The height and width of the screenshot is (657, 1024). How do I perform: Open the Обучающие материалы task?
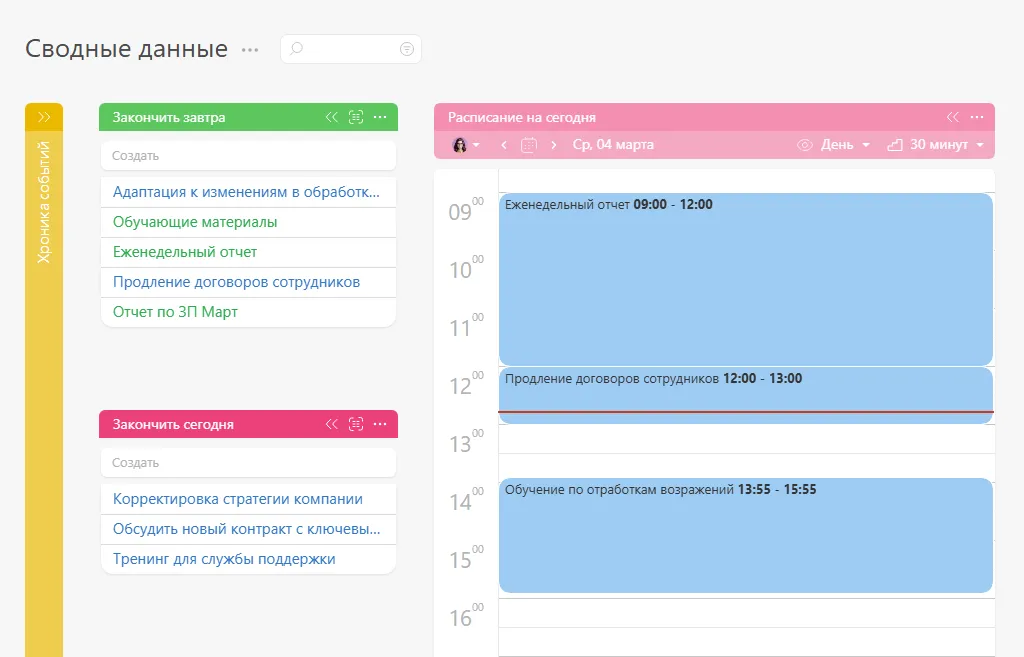tap(195, 222)
